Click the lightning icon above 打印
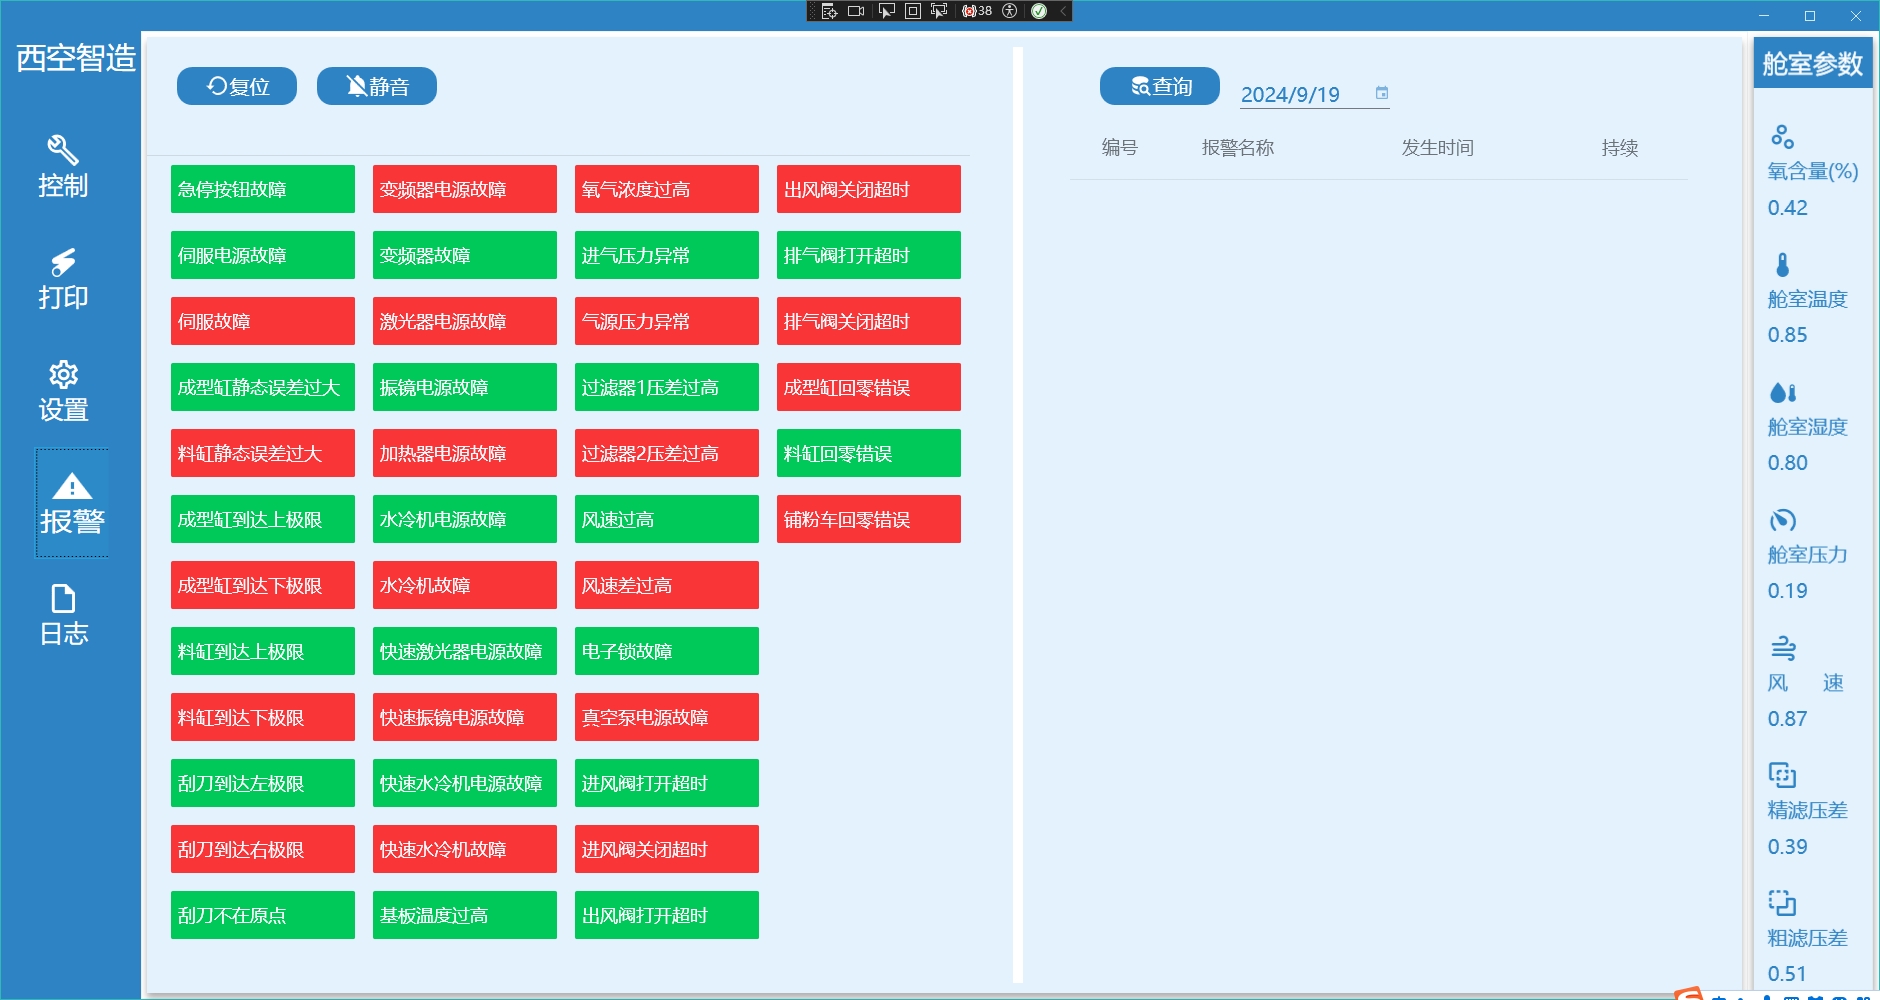This screenshot has height=1000, width=1880. (63, 262)
